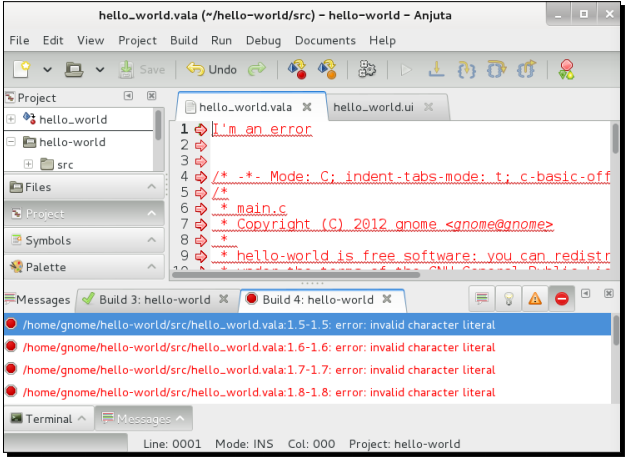Toggle the warning messages filter button
Screen dimensions: 627x461
point(535,298)
